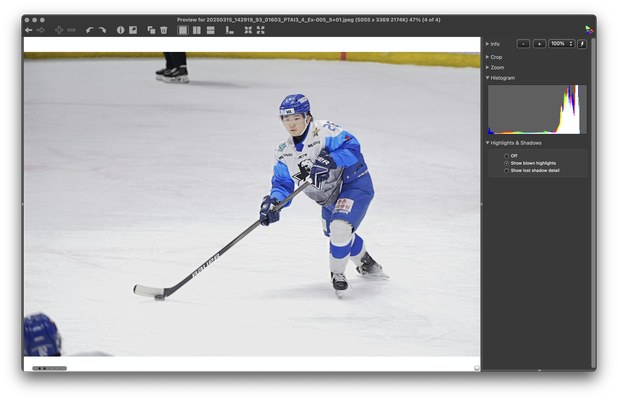Switch to stacked top-bottom image layout
The height and width of the screenshot is (400, 618).
pyautogui.click(x=210, y=30)
